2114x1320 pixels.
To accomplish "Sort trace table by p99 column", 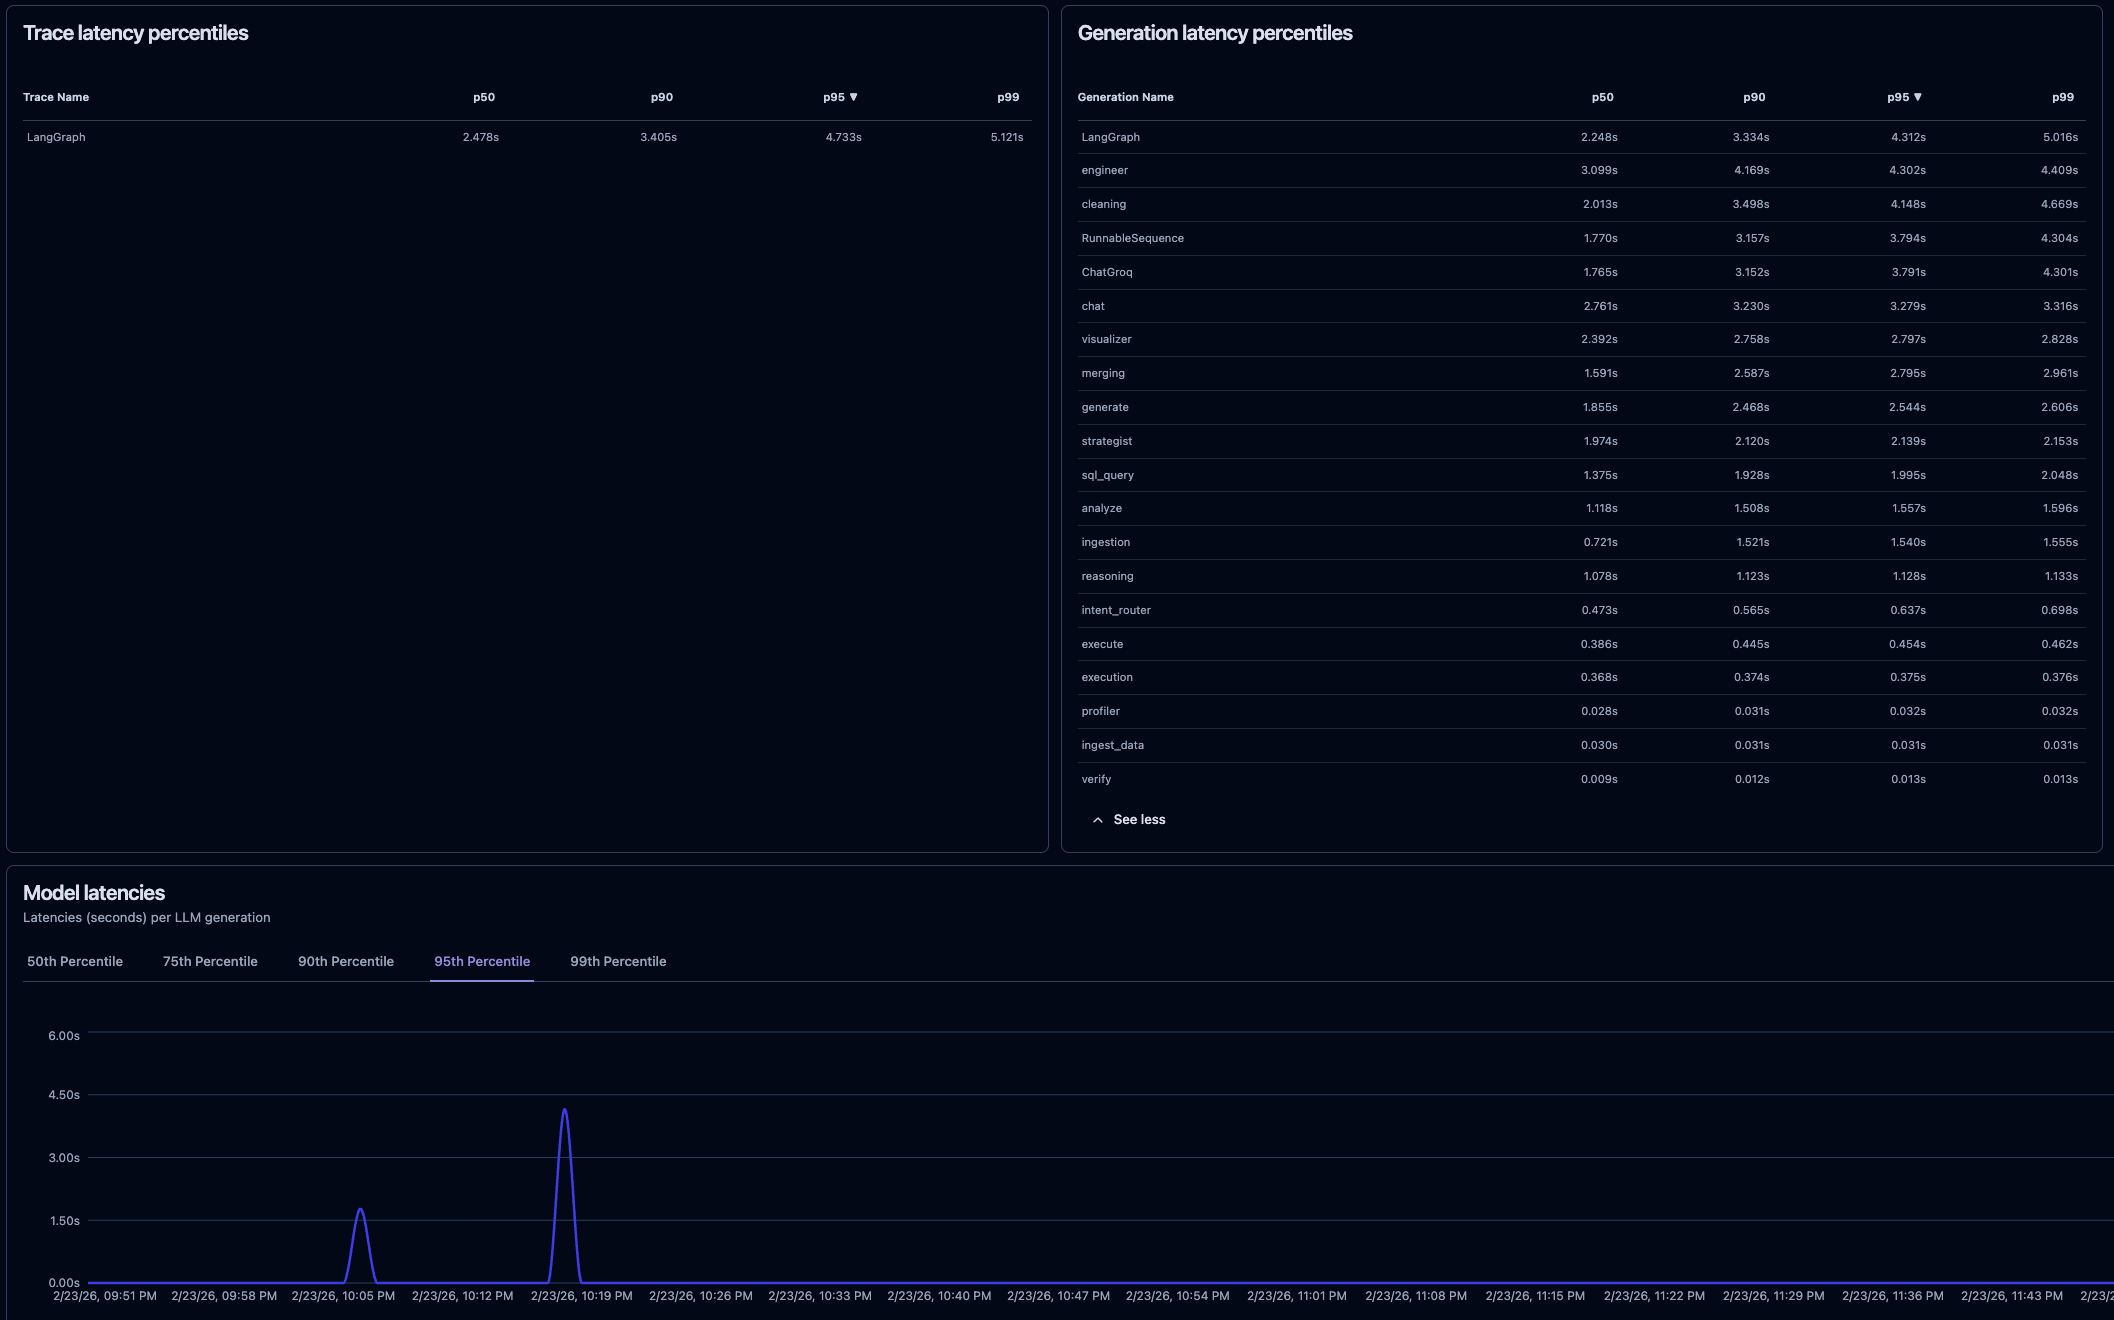I will click(x=1005, y=97).
